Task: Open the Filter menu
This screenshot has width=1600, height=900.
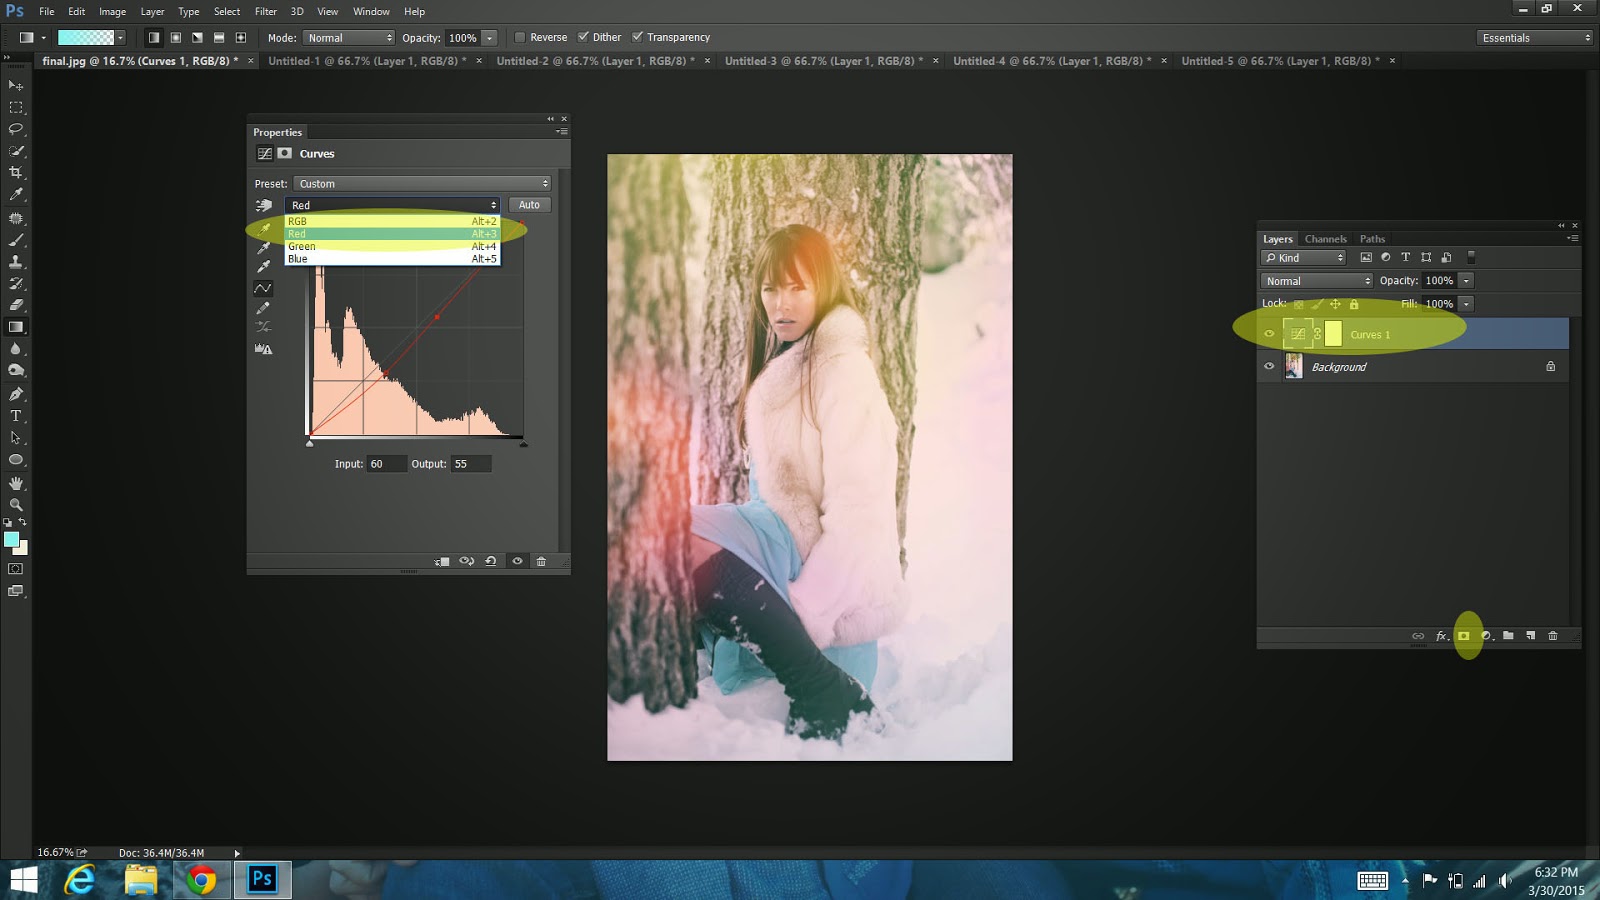Action: coord(266,11)
